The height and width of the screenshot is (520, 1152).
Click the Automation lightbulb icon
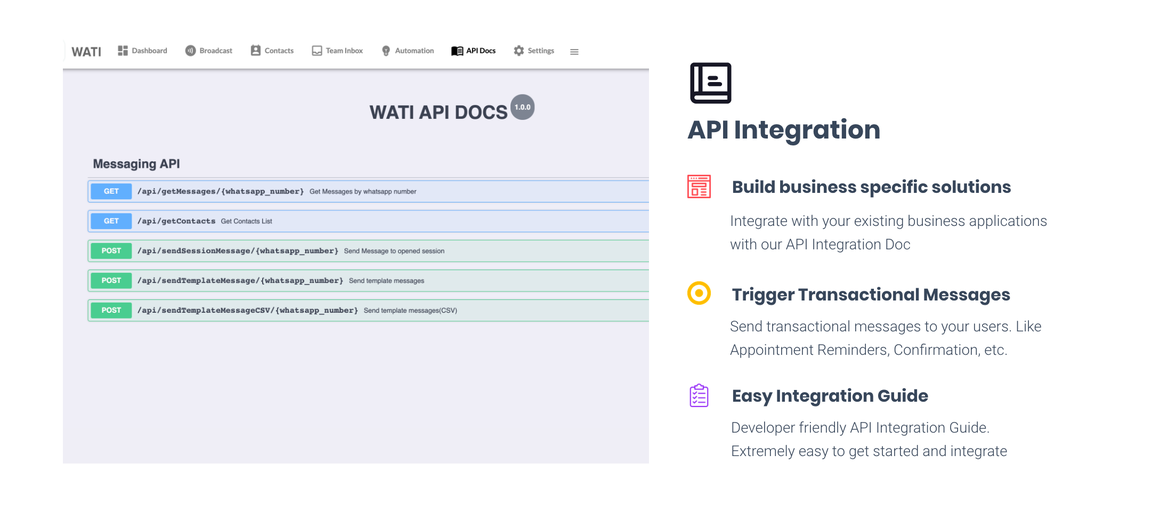pyautogui.click(x=386, y=51)
